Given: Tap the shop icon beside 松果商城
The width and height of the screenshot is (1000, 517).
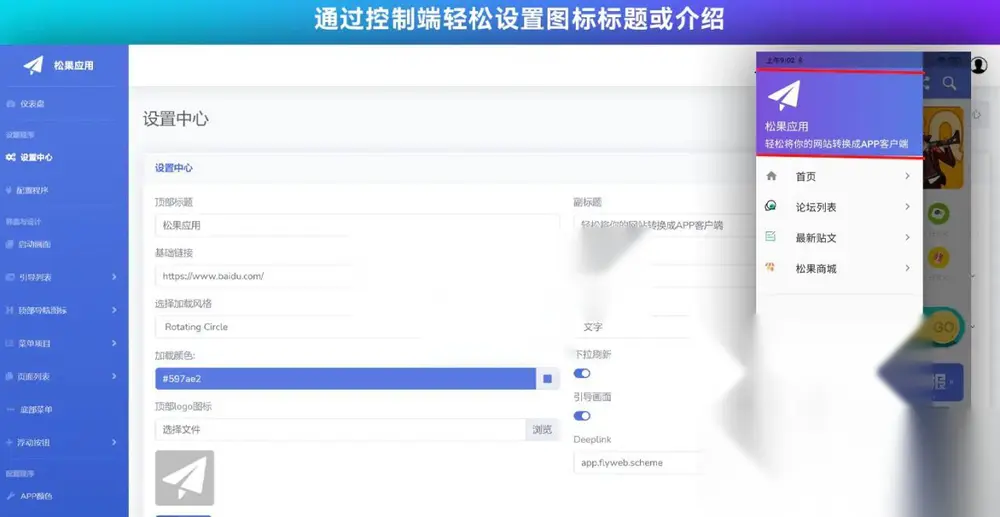Looking at the screenshot, I should [770, 268].
